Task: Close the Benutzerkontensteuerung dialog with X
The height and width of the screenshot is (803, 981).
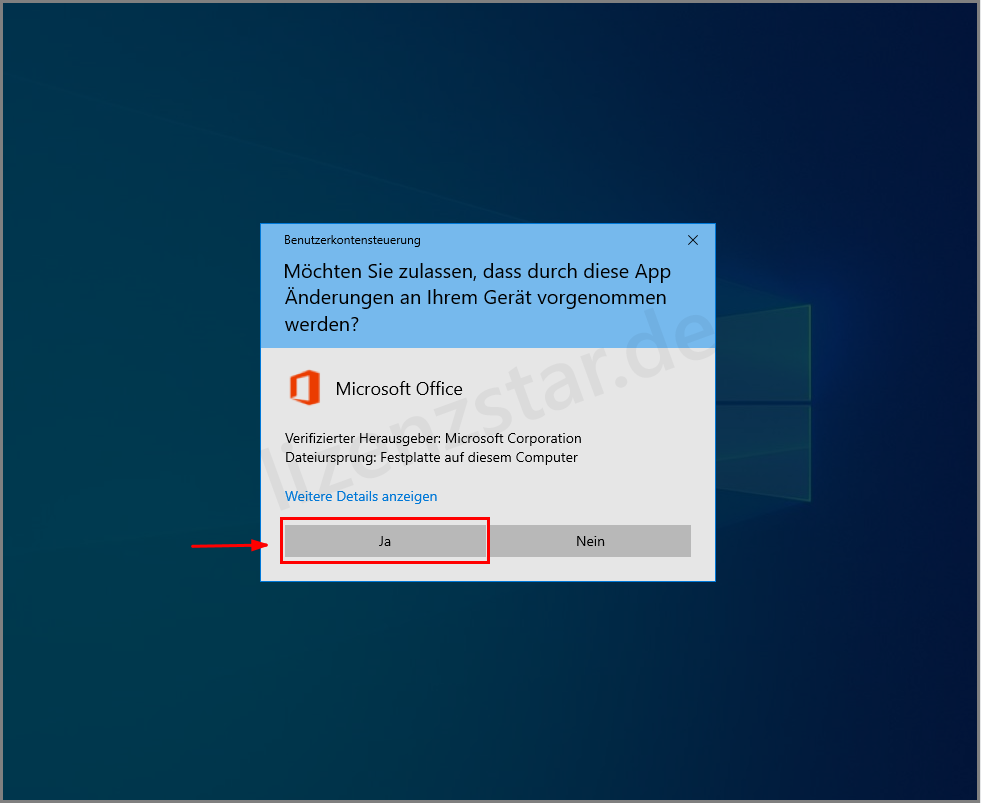Action: [693, 240]
